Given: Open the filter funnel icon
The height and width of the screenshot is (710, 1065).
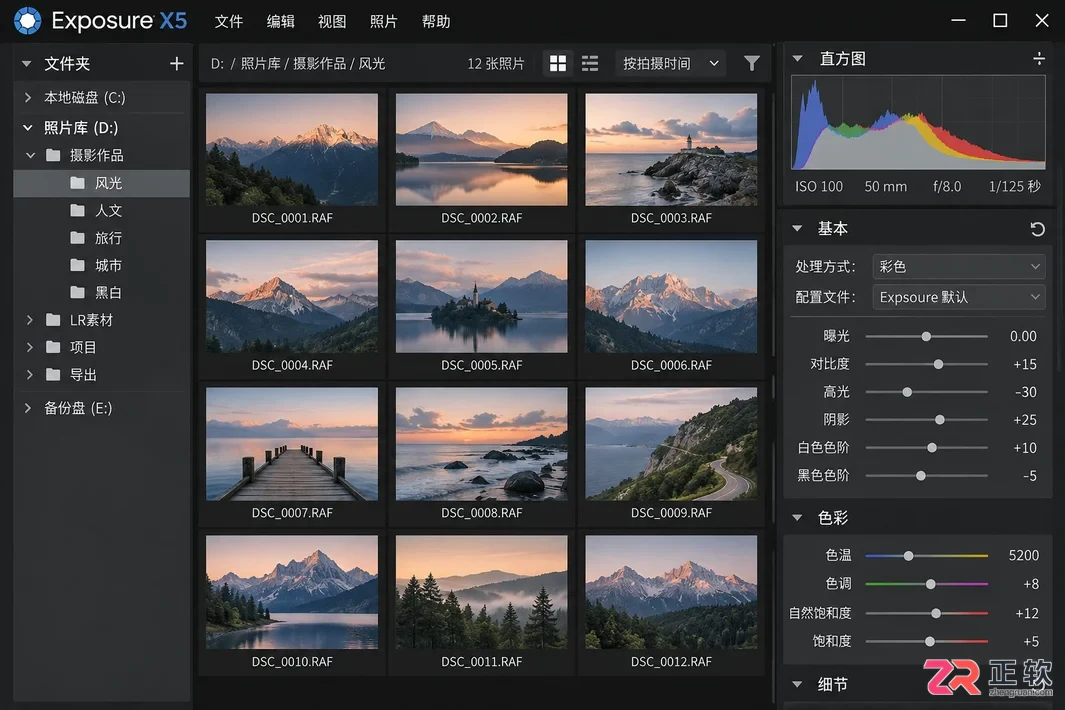Looking at the screenshot, I should point(751,63).
